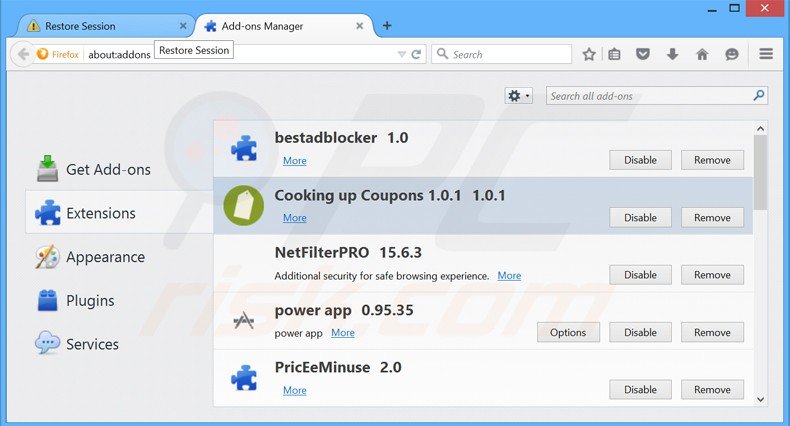Disable the power app extension
790x426 pixels.
tap(640, 332)
